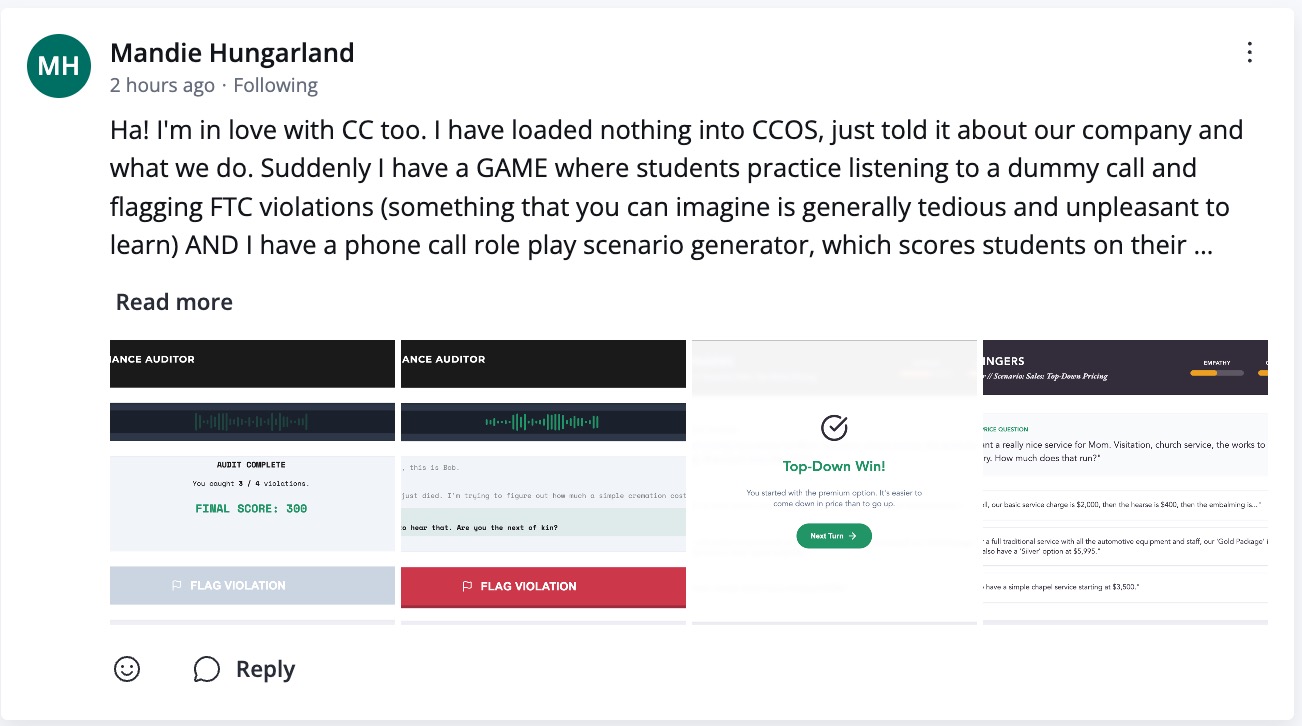Click the red "FLAG VIOLATION" button
Viewport: 1302px width, 726px height.
tap(543, 587)
